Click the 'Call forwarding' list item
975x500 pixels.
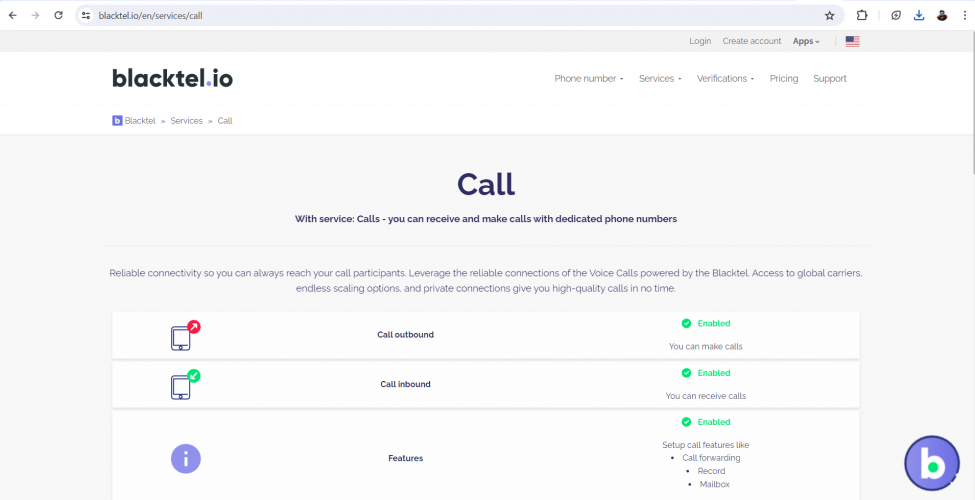click(711, 458)
